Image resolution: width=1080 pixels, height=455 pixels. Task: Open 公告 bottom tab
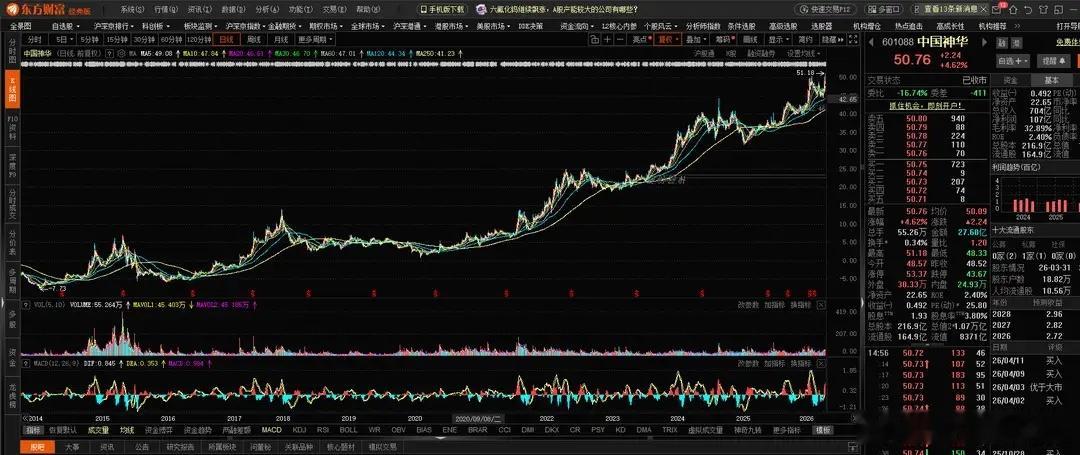tap(142, 447)
